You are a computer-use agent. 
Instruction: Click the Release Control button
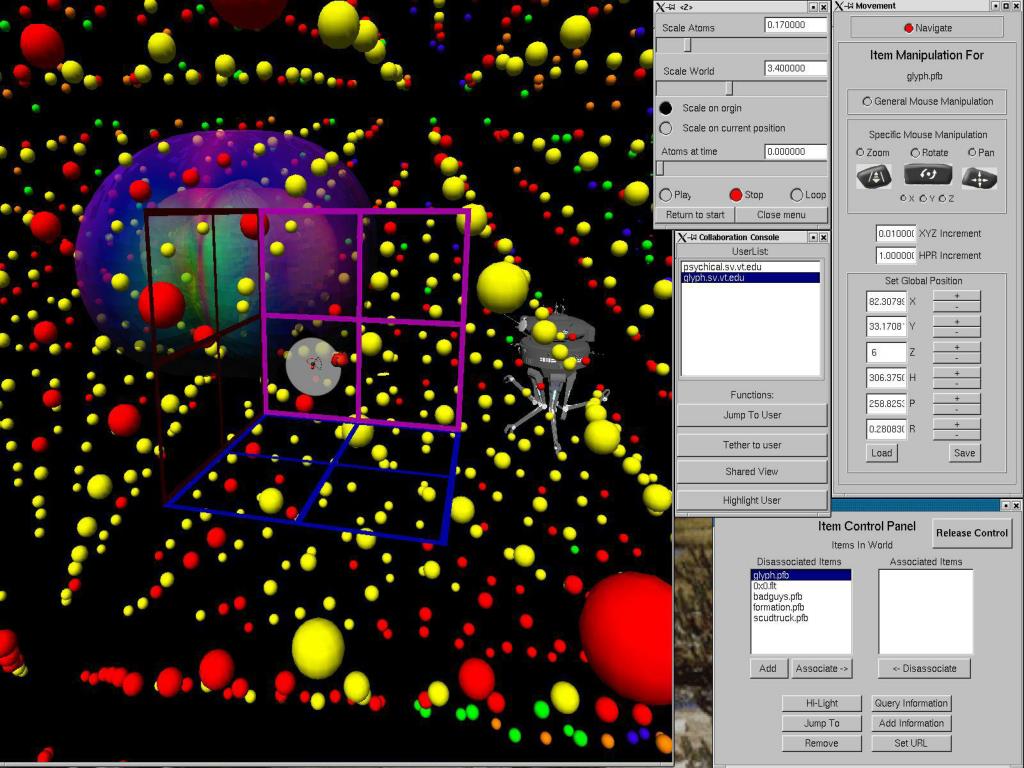(971, 533)
